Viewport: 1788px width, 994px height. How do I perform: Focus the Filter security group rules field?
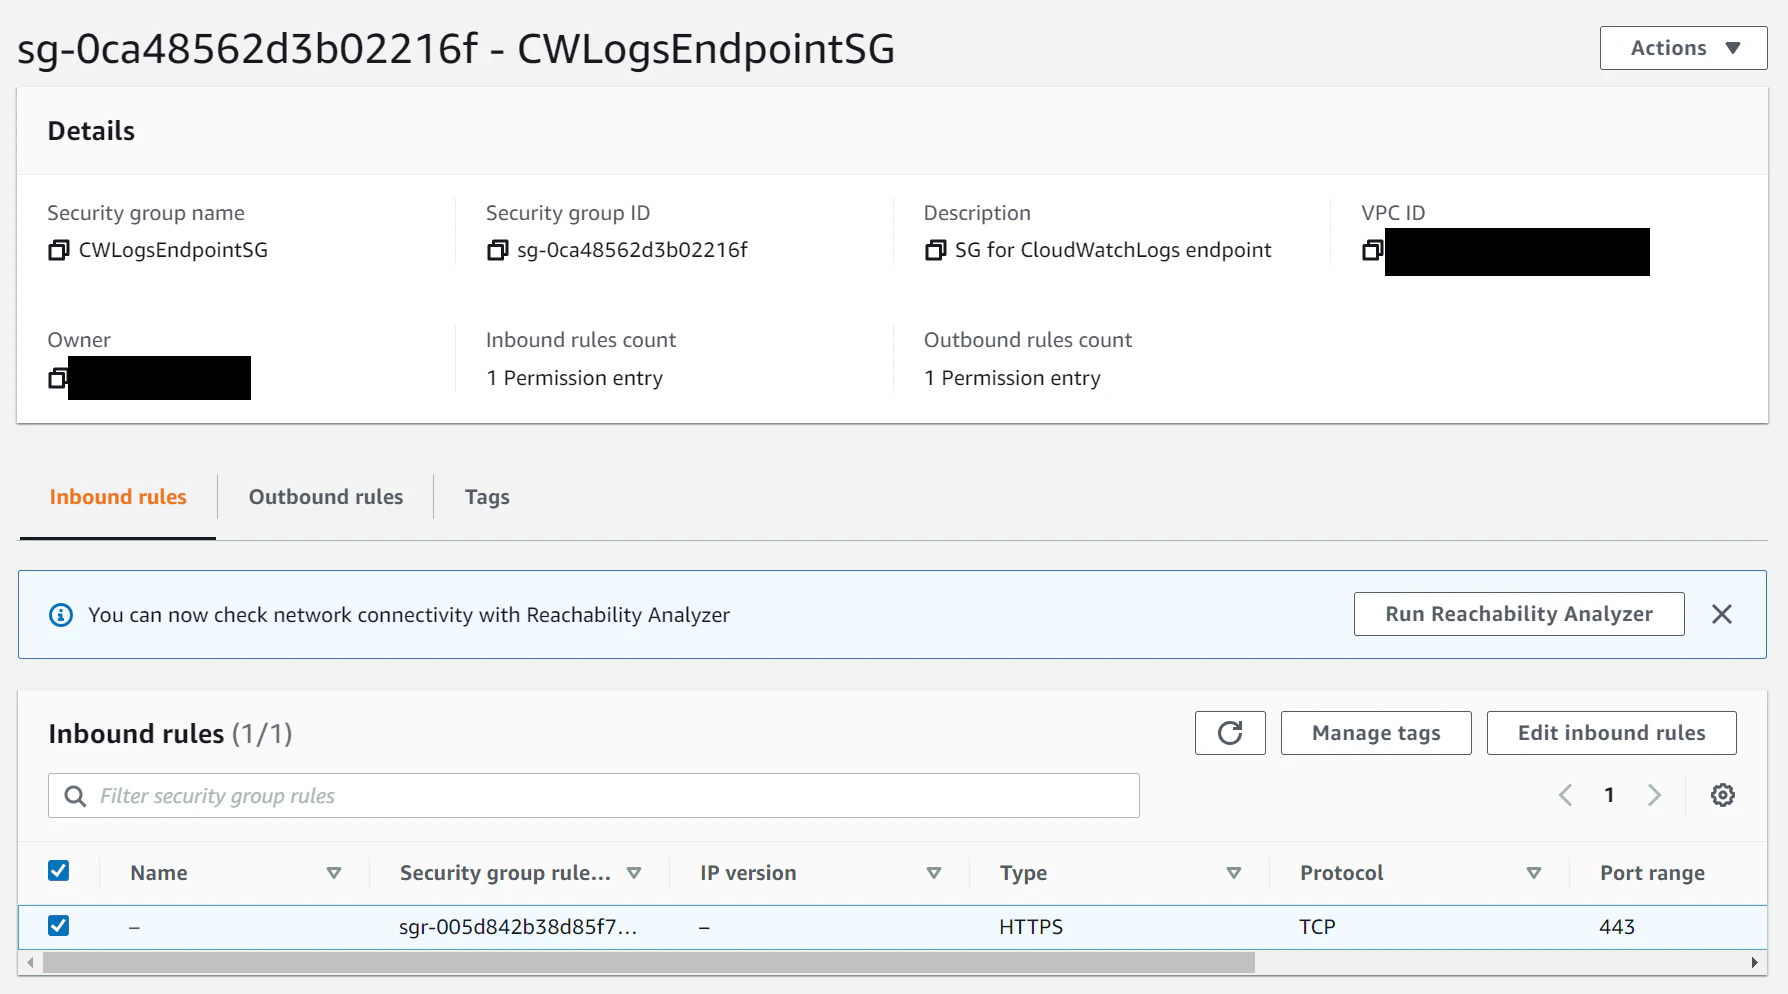(x=594, y=796)
